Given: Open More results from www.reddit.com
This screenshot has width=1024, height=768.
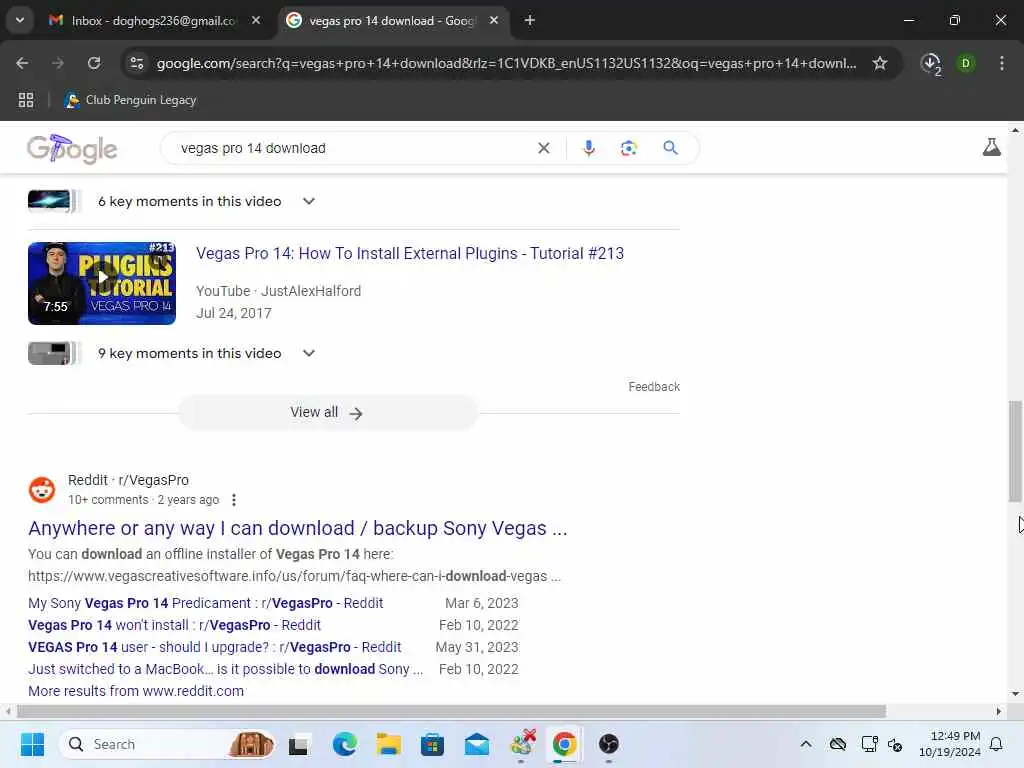Looking at the screenshot, I should [136, 691].
